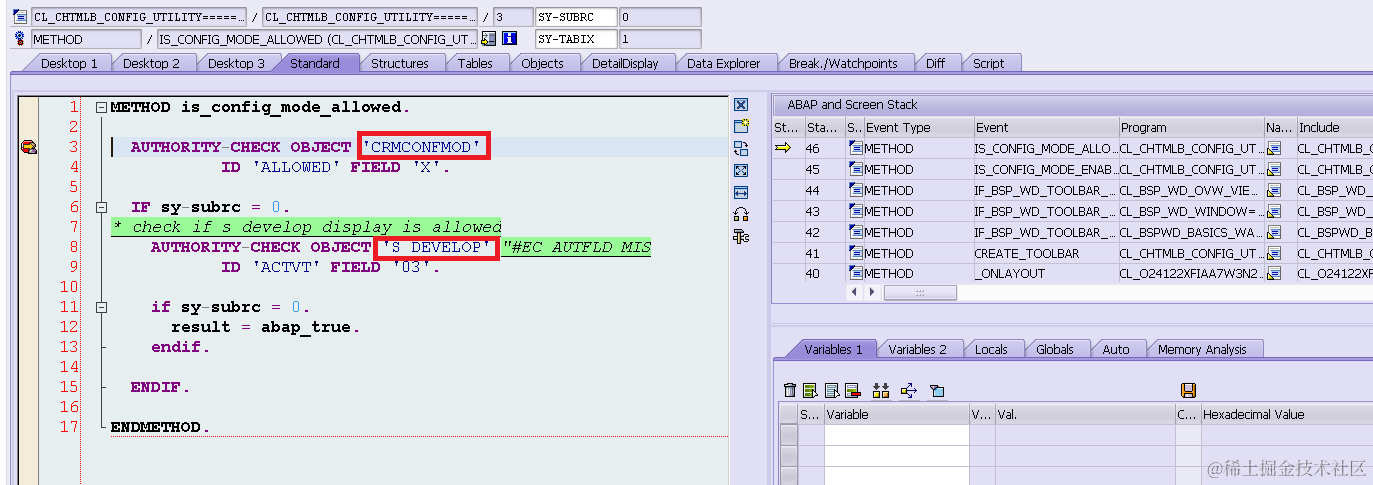Click the gear icon beside METHOD field
1373x485 pixels.
click(x=19, y=39)
